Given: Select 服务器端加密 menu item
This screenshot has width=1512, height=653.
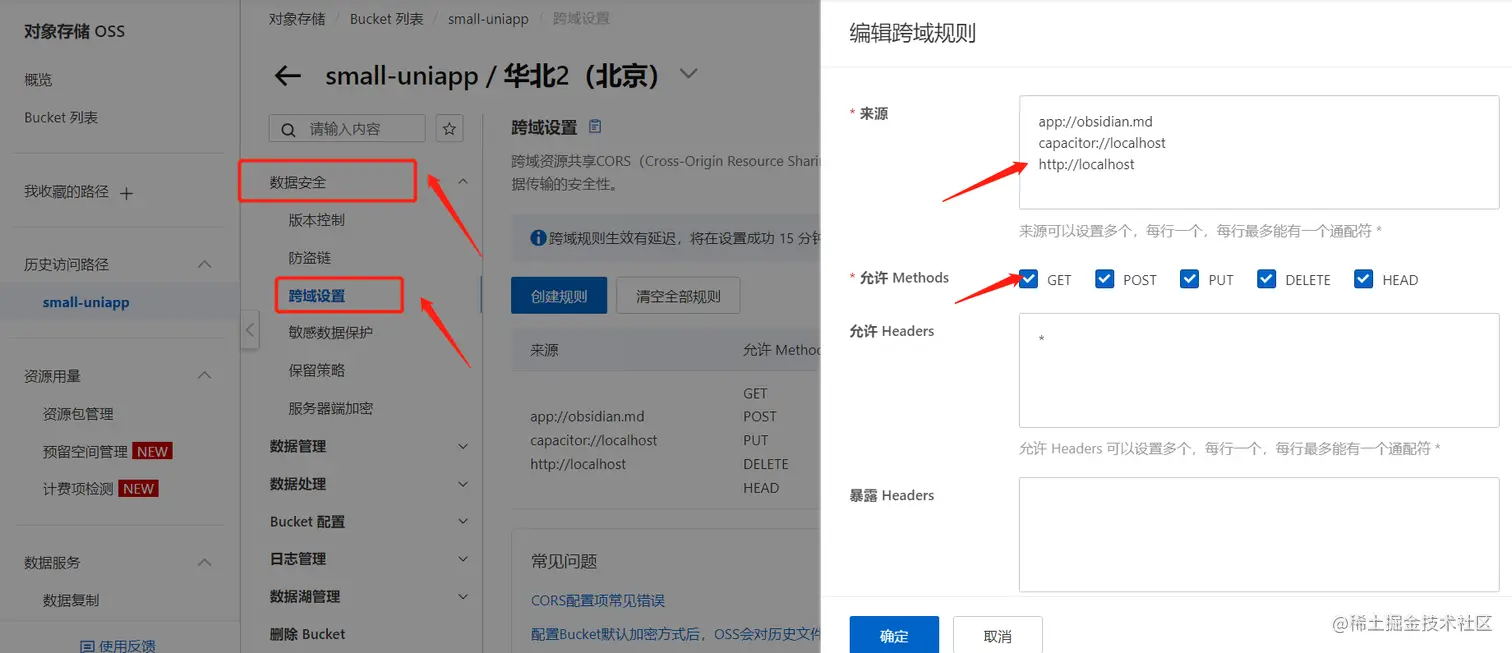Looking at the screenshot, I should [x=331, y=409].
